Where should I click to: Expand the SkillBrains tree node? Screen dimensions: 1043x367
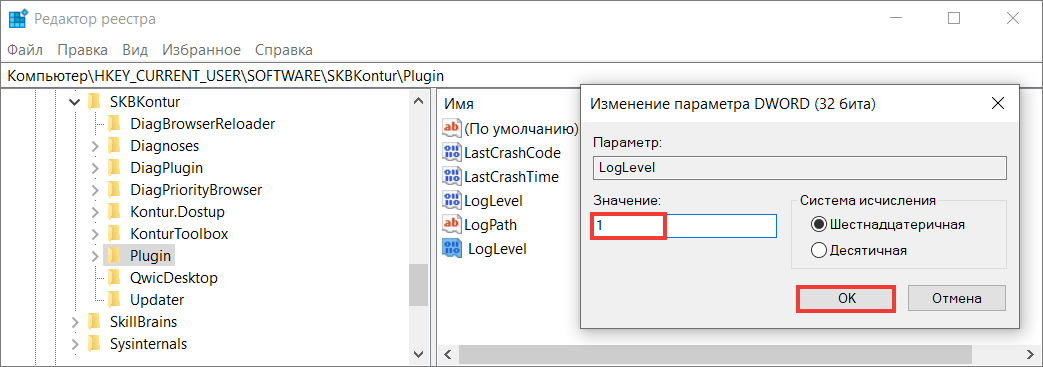[x=74, y=322]
